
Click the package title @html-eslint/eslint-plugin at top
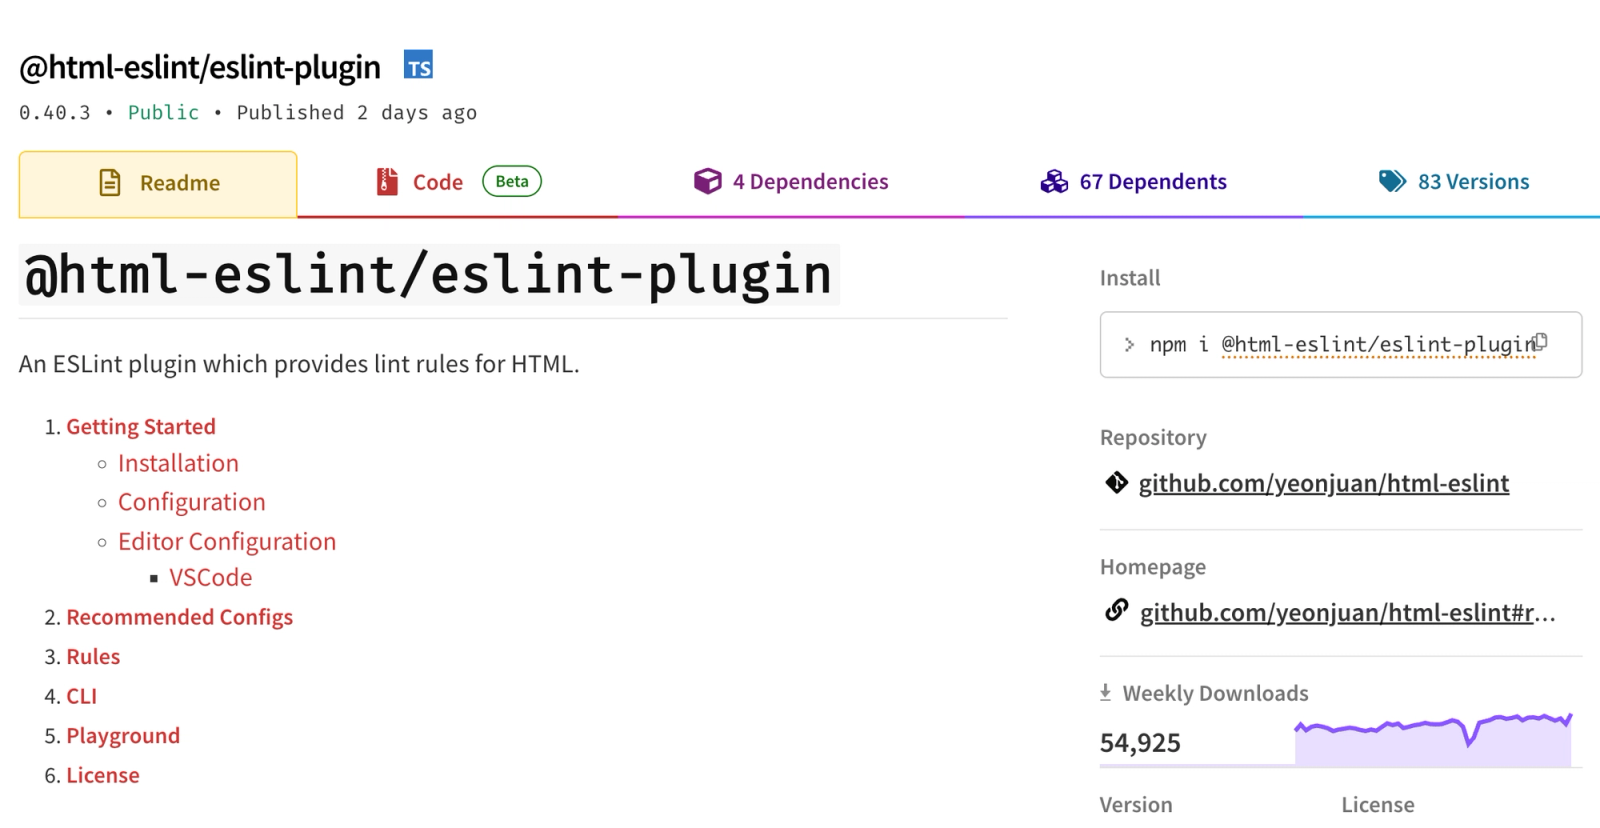(200, 67)
